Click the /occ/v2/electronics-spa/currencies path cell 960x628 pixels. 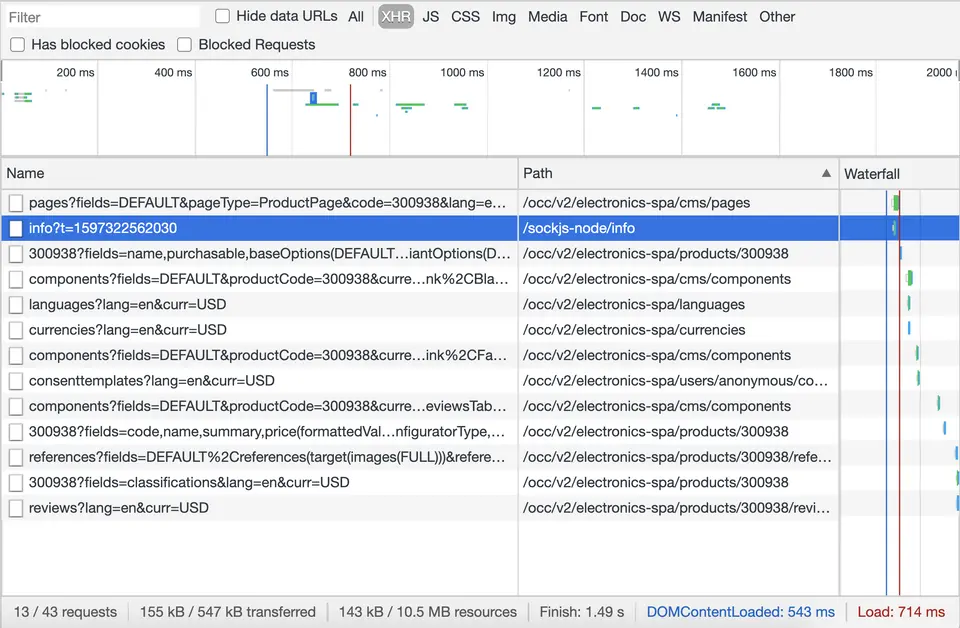(x=678, y=330)
